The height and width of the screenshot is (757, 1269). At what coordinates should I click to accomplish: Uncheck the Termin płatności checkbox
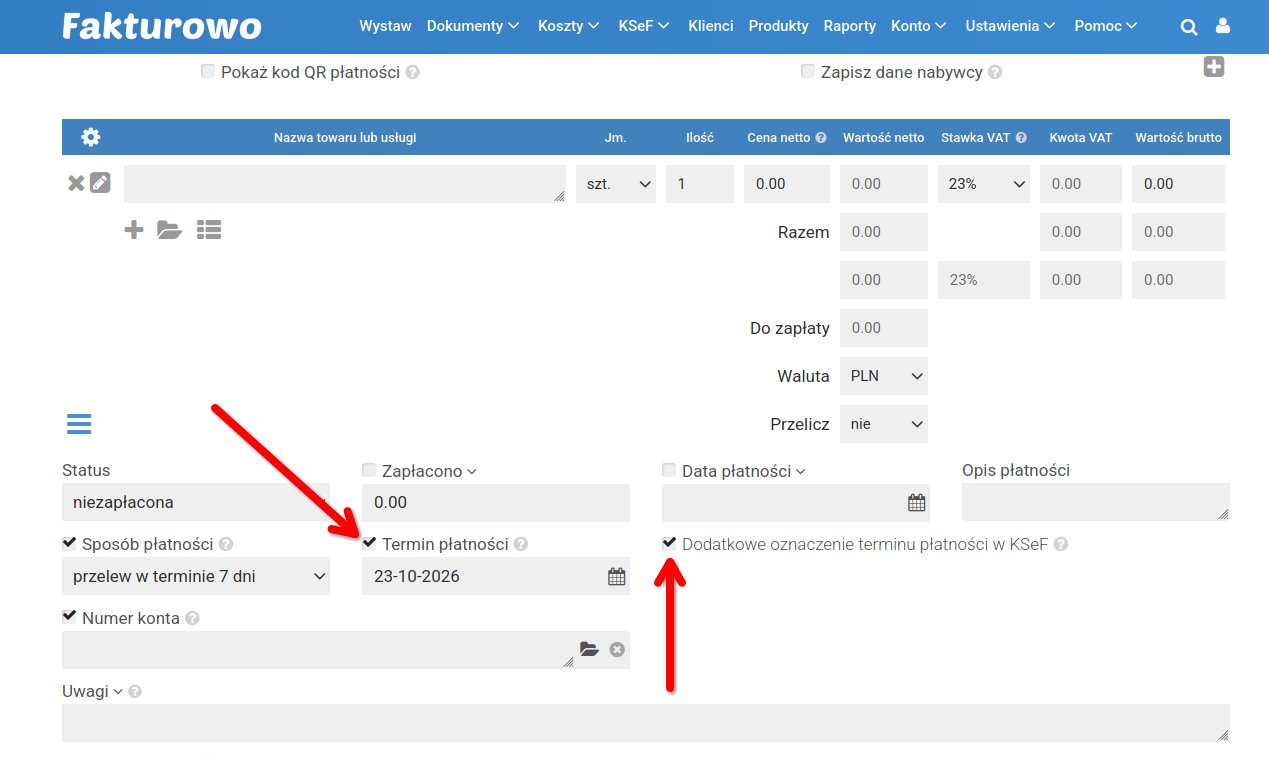[369, 543]
